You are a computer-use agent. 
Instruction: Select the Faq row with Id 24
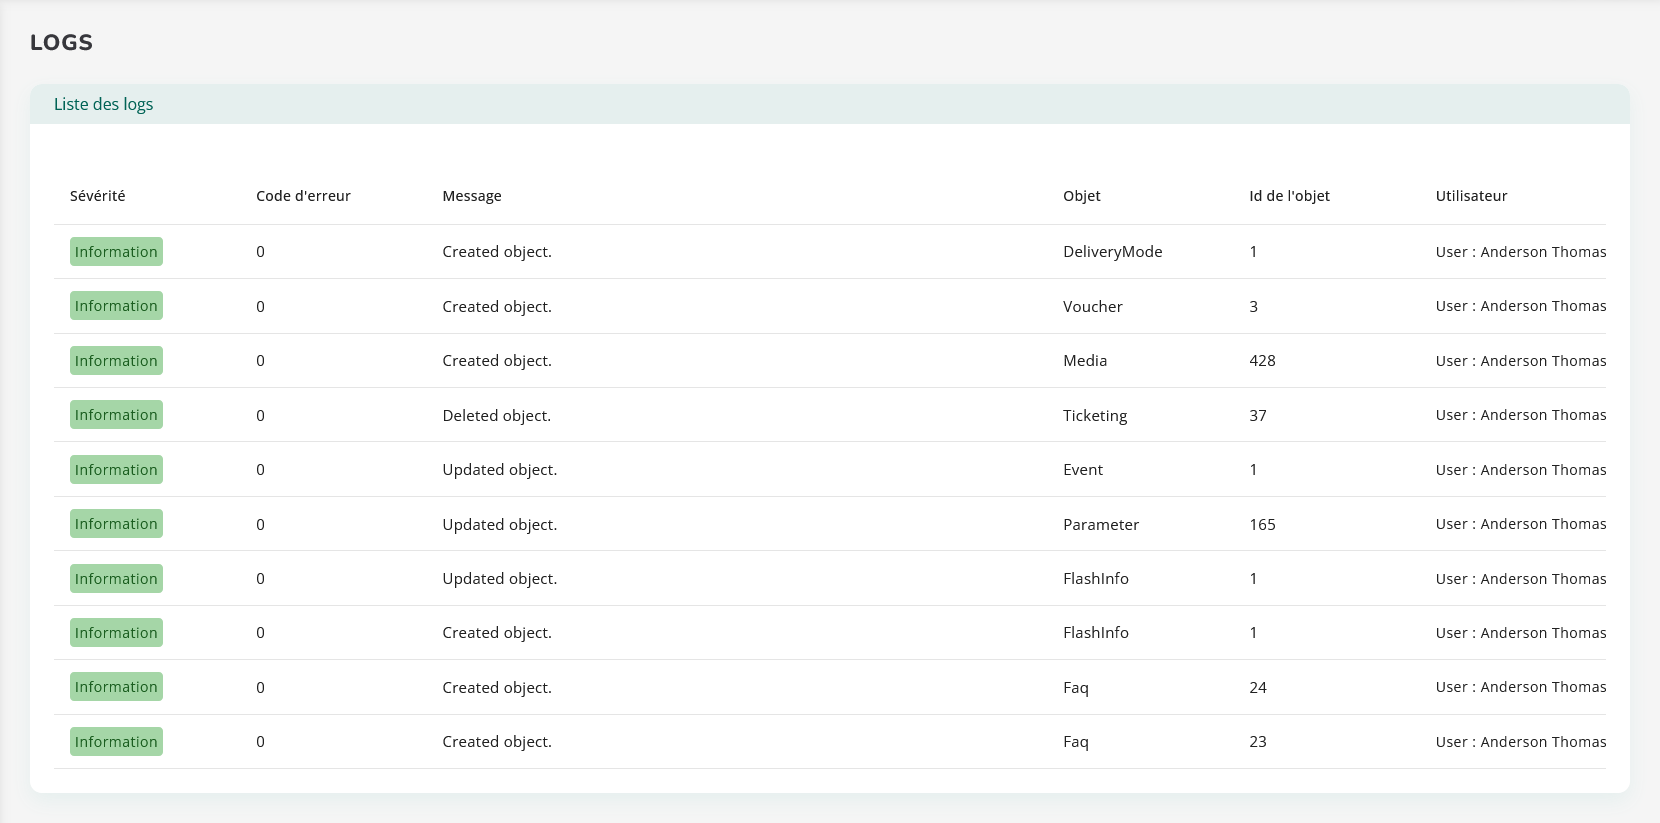tap(1075, 688)
